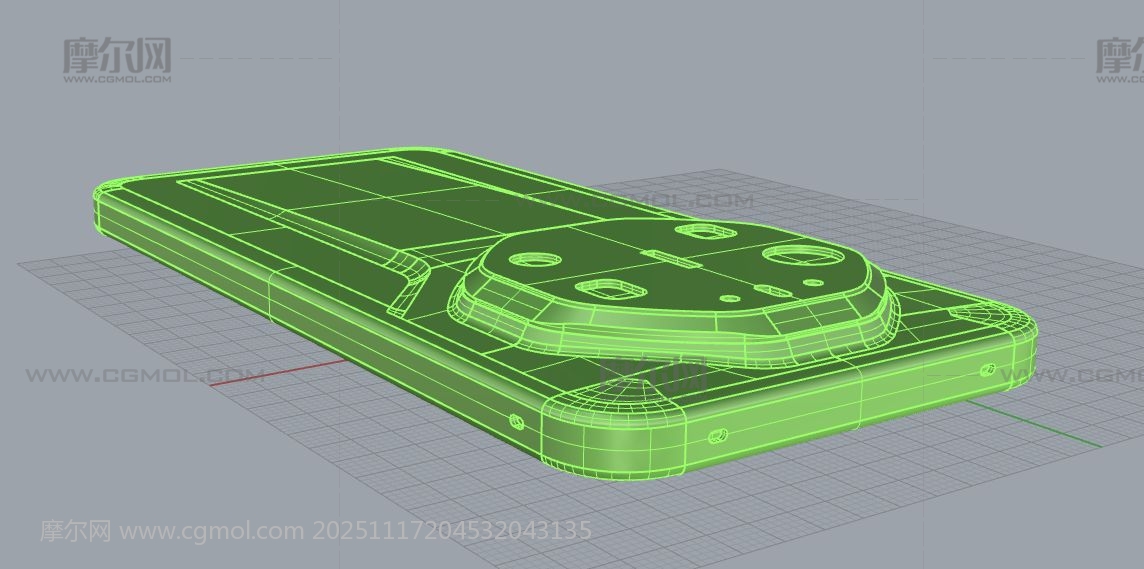Select the small round lens cutout on camera module's left

click(531, 258)
